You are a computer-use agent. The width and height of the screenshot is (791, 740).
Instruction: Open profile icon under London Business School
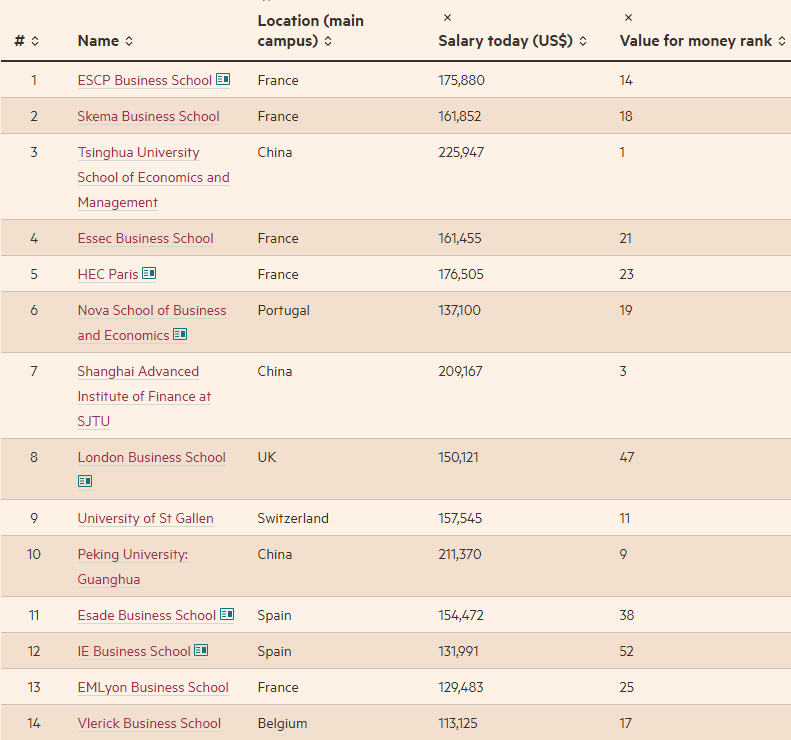(85, 481)
